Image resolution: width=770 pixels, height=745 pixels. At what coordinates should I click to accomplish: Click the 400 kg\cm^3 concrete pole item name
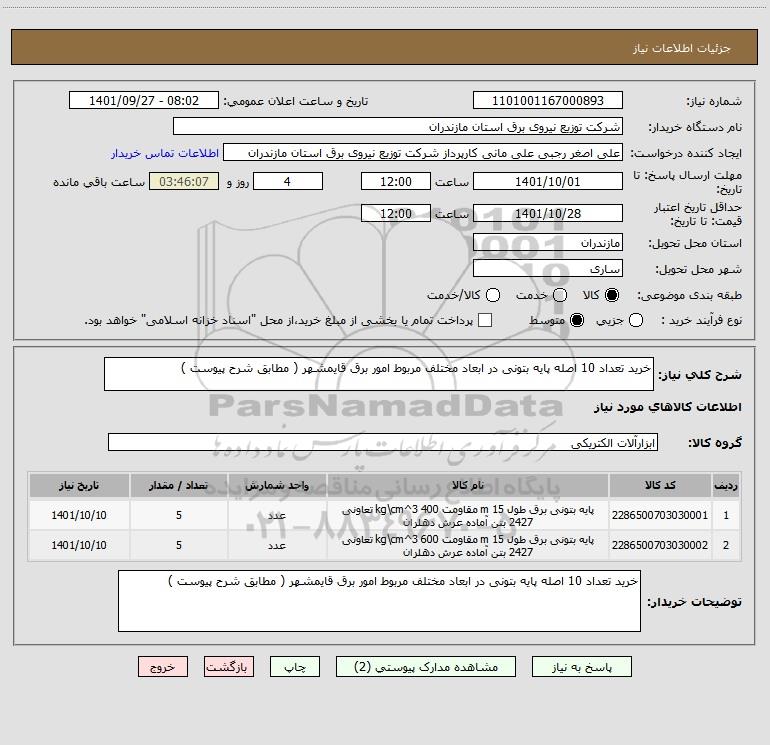click(x=468, y=516)
